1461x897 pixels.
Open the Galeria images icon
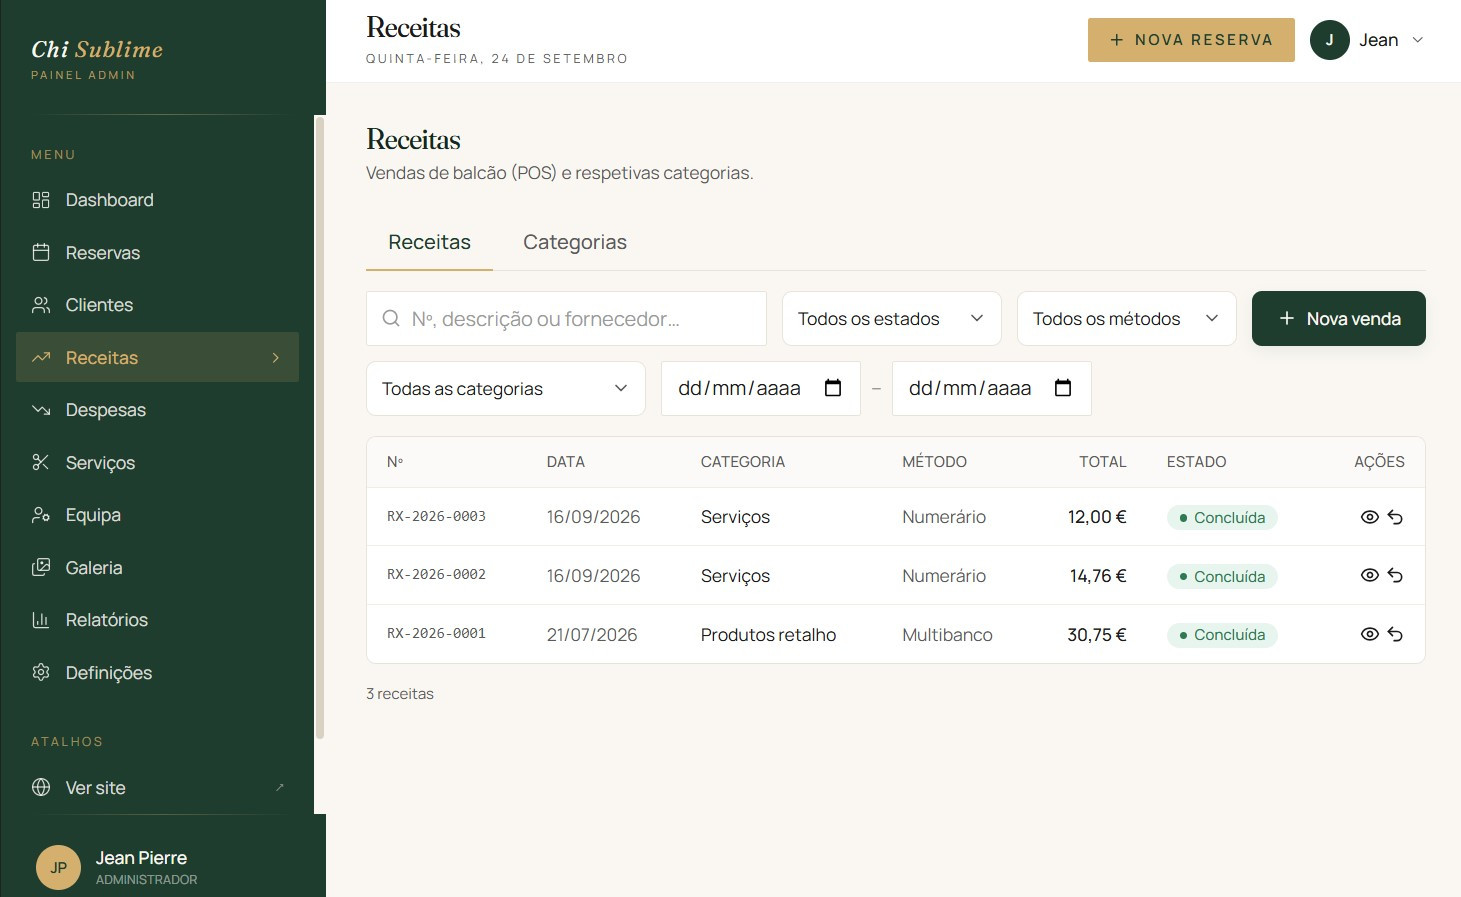[x=41, y=567]
